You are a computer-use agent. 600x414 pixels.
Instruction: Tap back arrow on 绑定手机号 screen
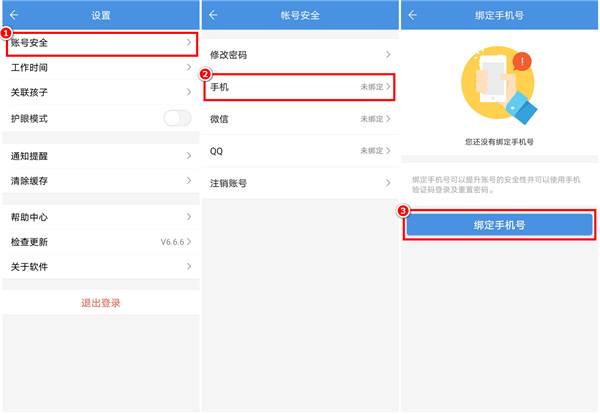[x=412, y=15]
